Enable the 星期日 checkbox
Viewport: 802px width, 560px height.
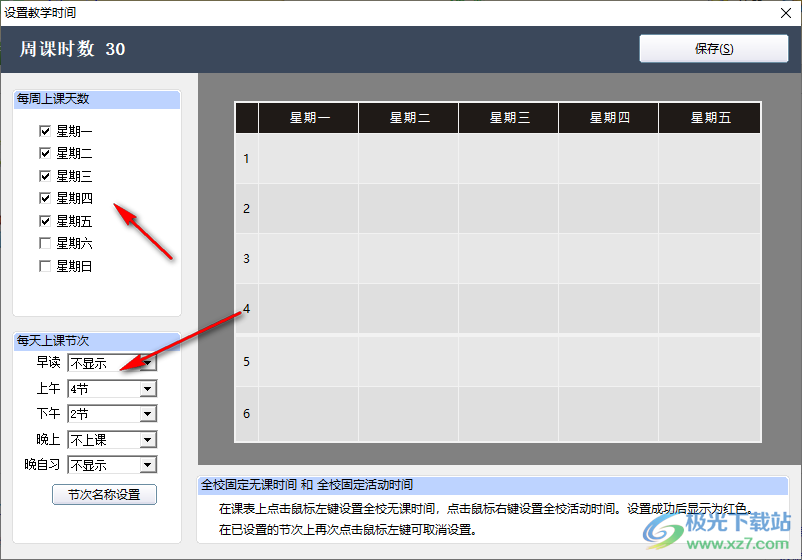[x=45, y=266]
